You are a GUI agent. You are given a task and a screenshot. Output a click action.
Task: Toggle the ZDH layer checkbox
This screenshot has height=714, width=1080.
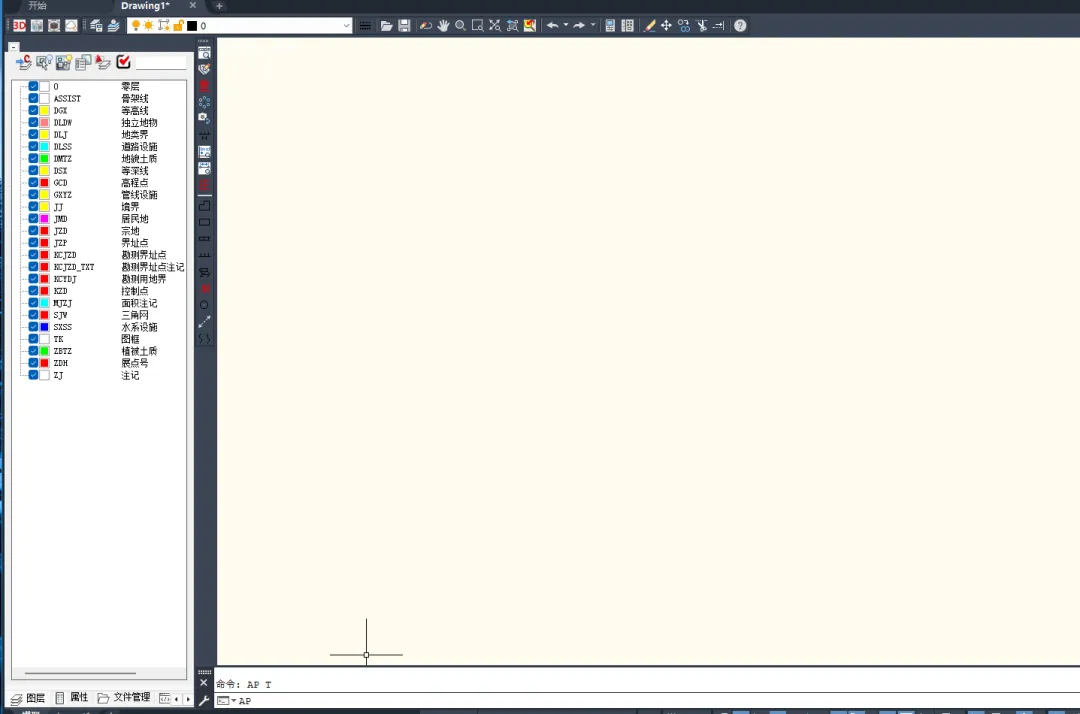coord(33,363)
